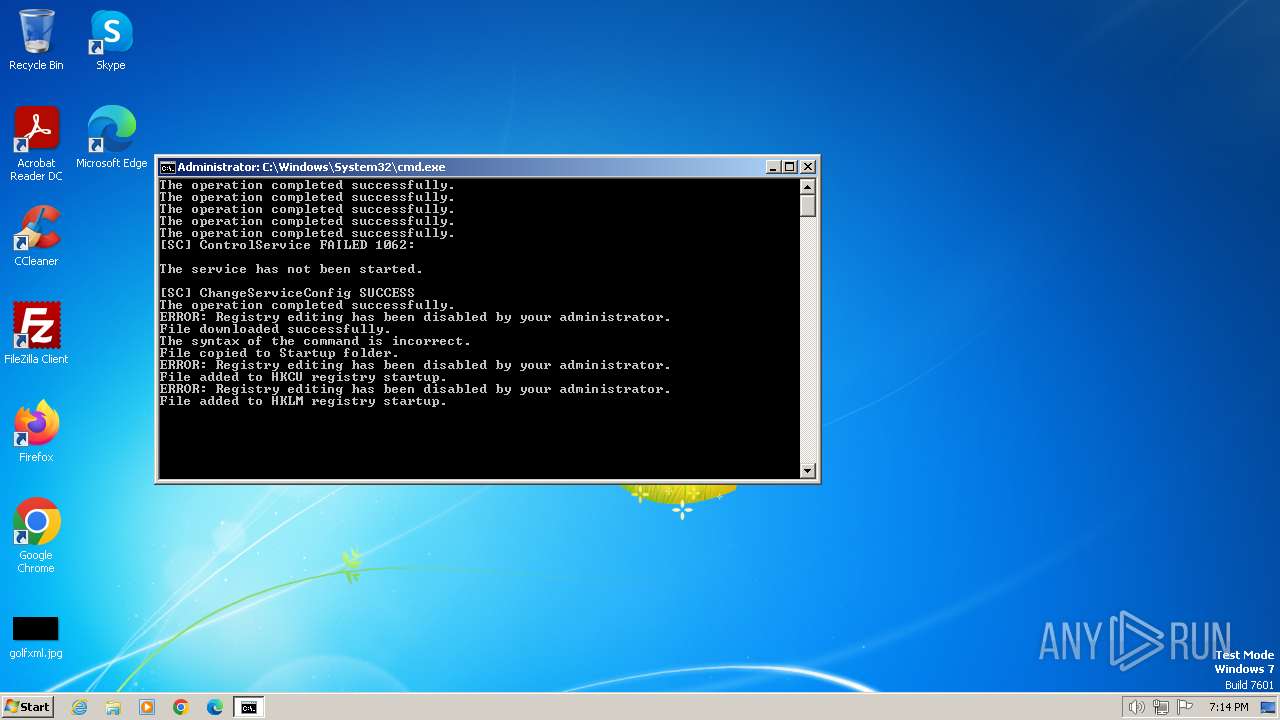Open Acrobat Reader DC desktop shortcut
The image size is (1280, 720).
[x=36, y=144]
